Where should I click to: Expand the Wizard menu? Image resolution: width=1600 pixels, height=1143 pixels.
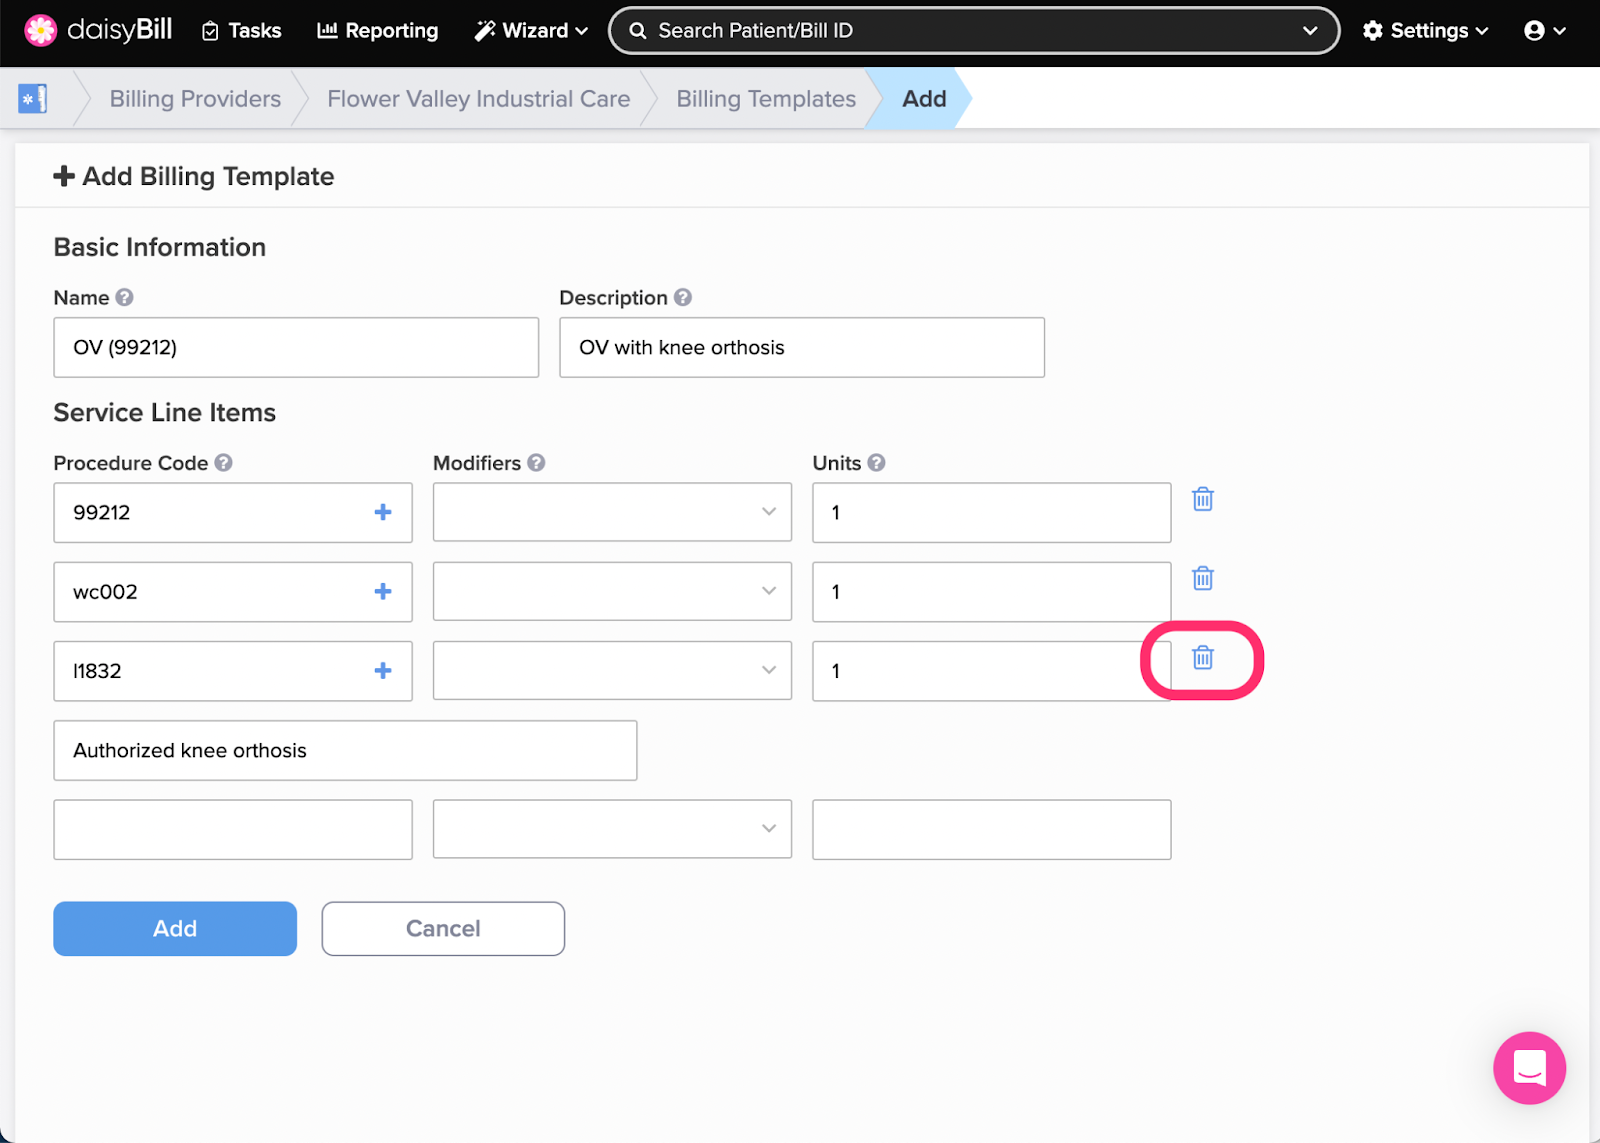[530, 30]
